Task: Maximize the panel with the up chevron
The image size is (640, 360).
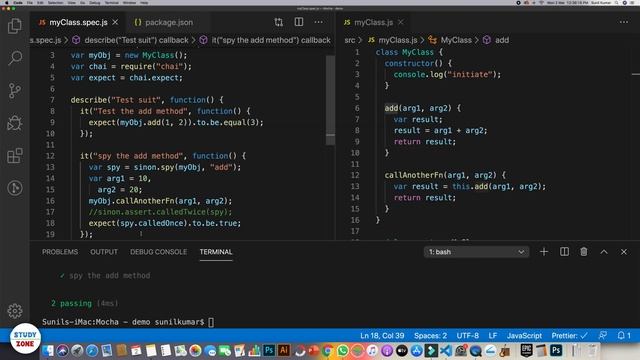Action: 604,252
